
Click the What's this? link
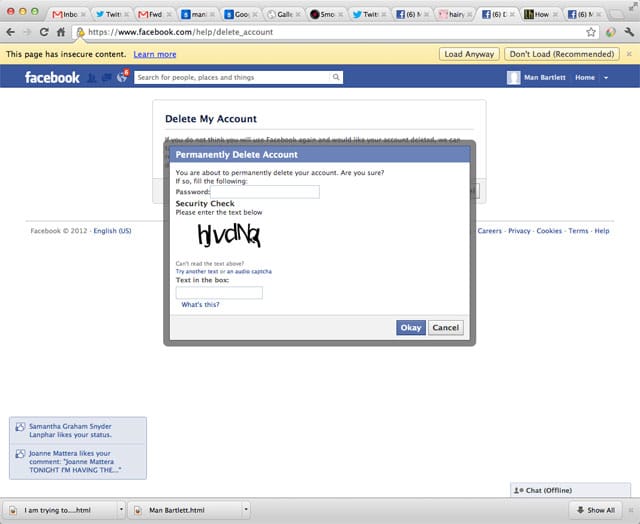pyautogui.click(x=200, y=304)
